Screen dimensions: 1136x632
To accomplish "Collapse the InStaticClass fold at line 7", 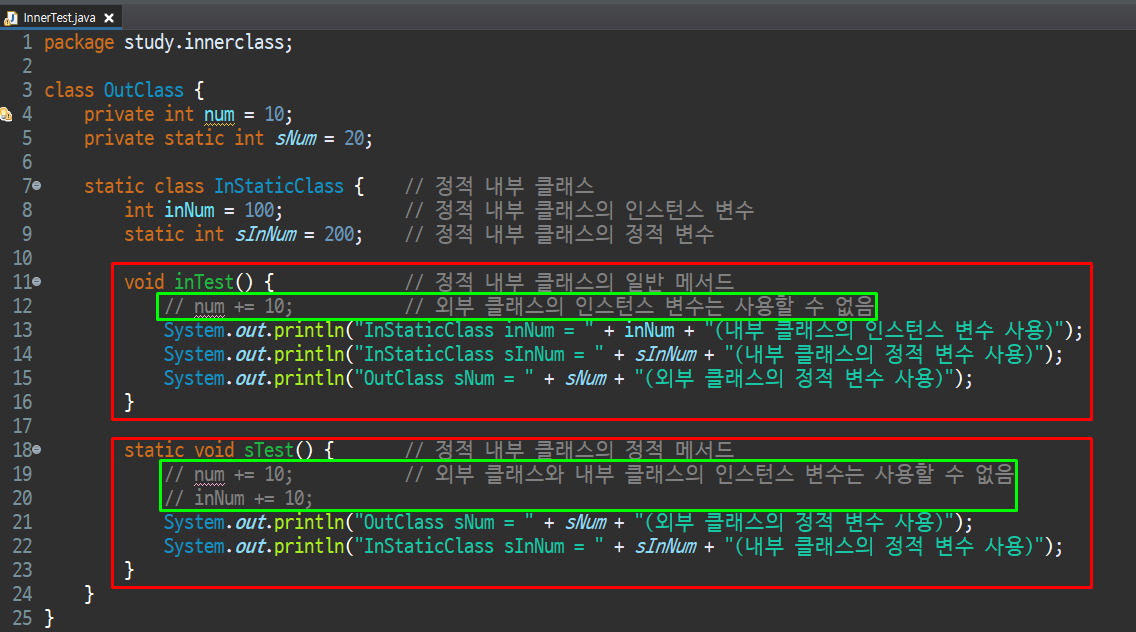I will (x=37, y=186).
